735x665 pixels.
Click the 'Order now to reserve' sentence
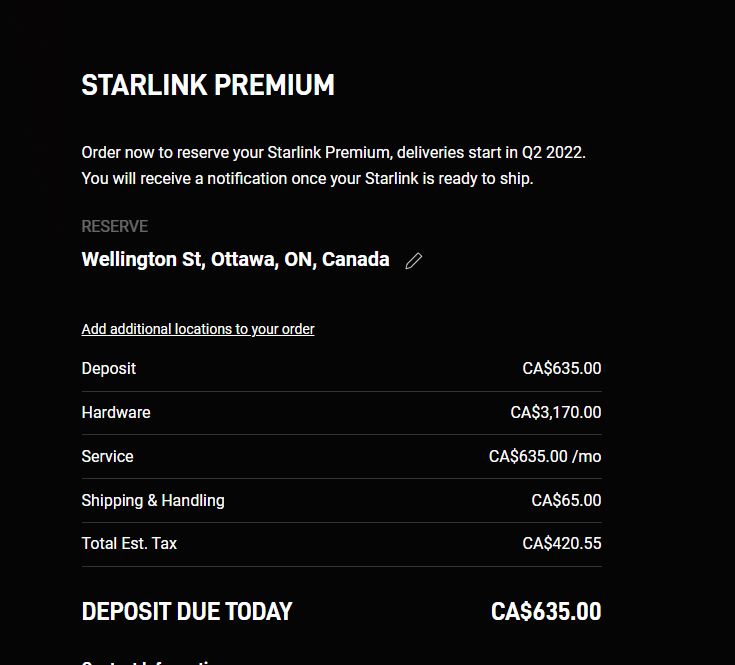pyautogui.click(x=333, y=153)
